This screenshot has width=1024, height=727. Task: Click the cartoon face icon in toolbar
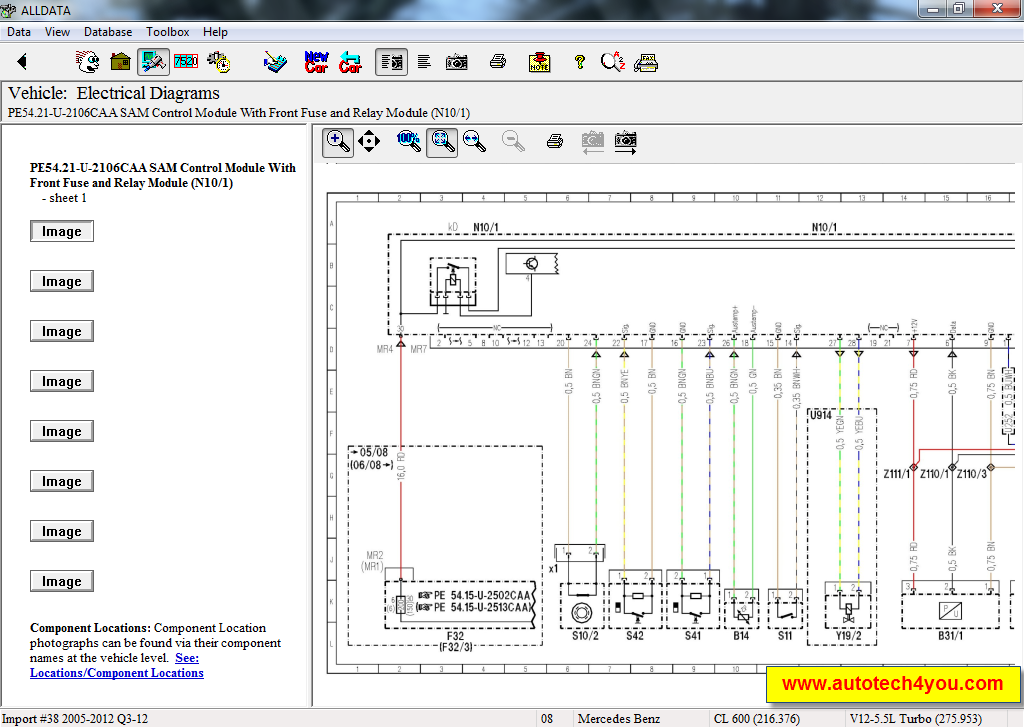tap(88, 62)
